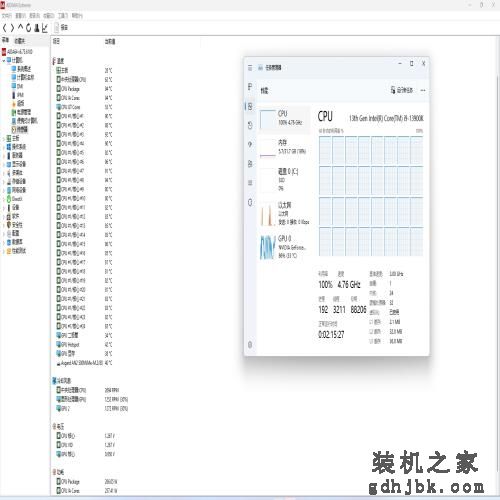The height and width of the screenshot is (500, 500).
Task: Click Run new task in Task Manager
Action: [402, 90]
